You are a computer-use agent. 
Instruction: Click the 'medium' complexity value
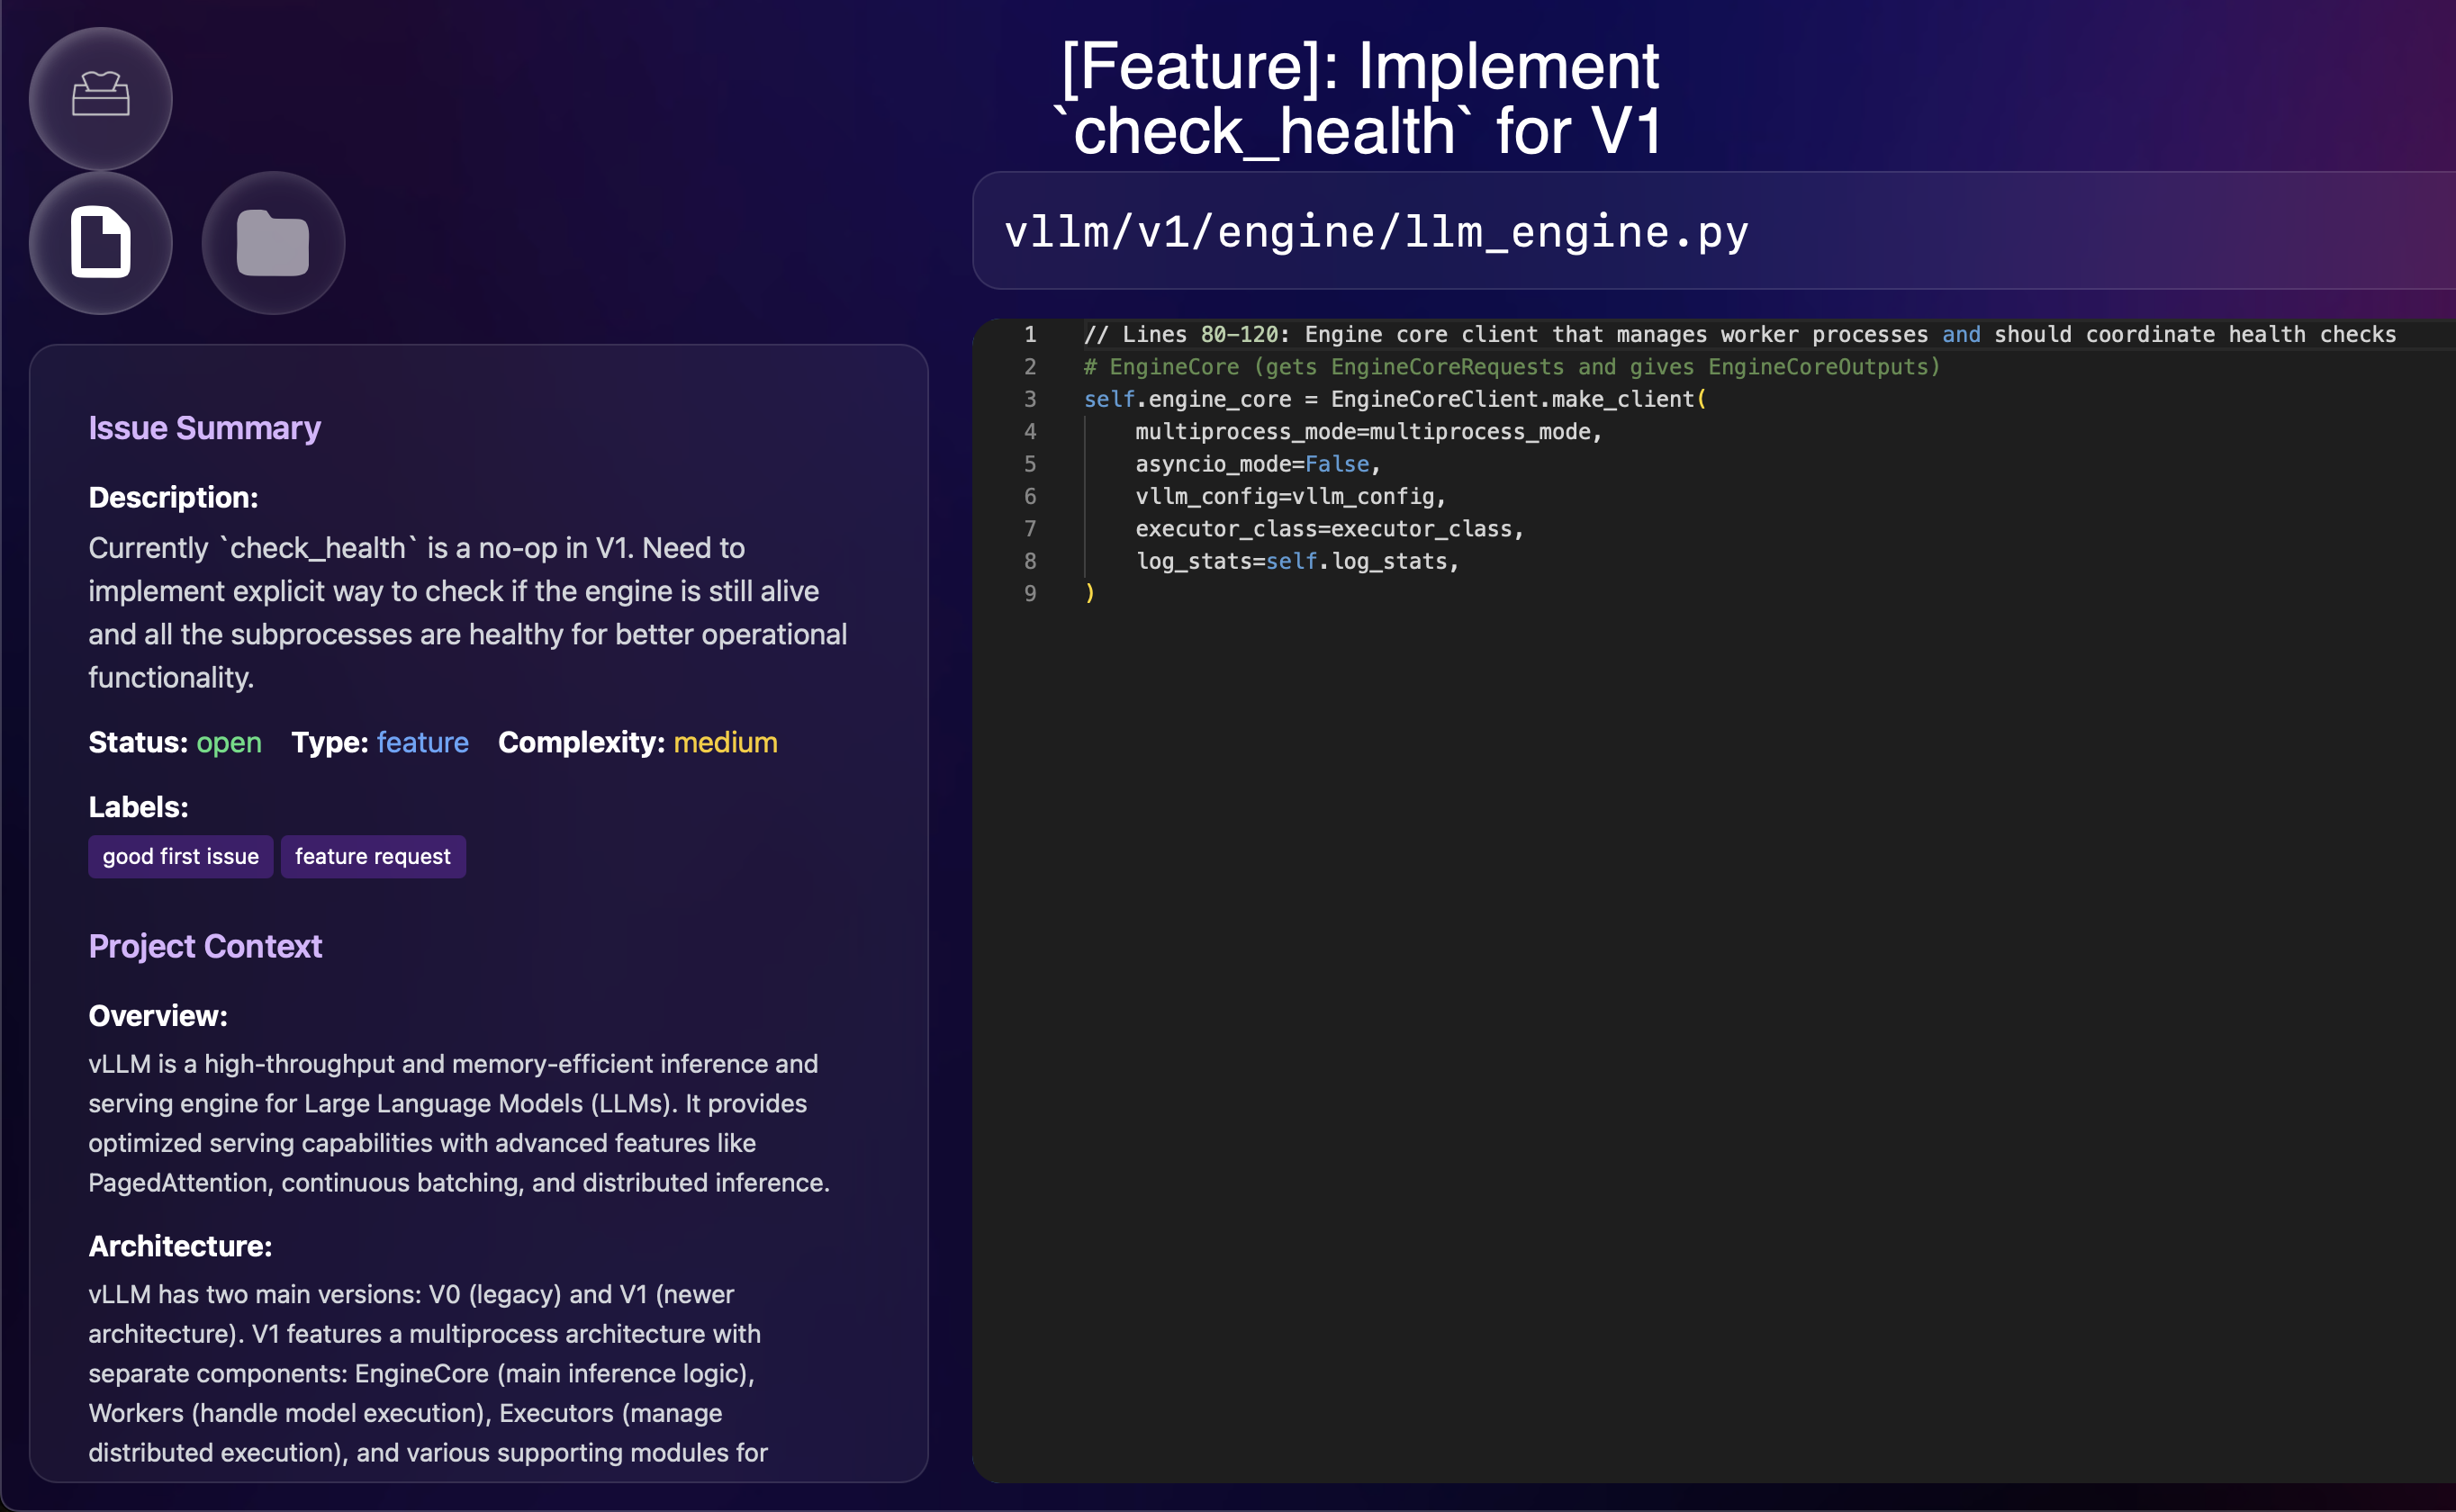725,742
